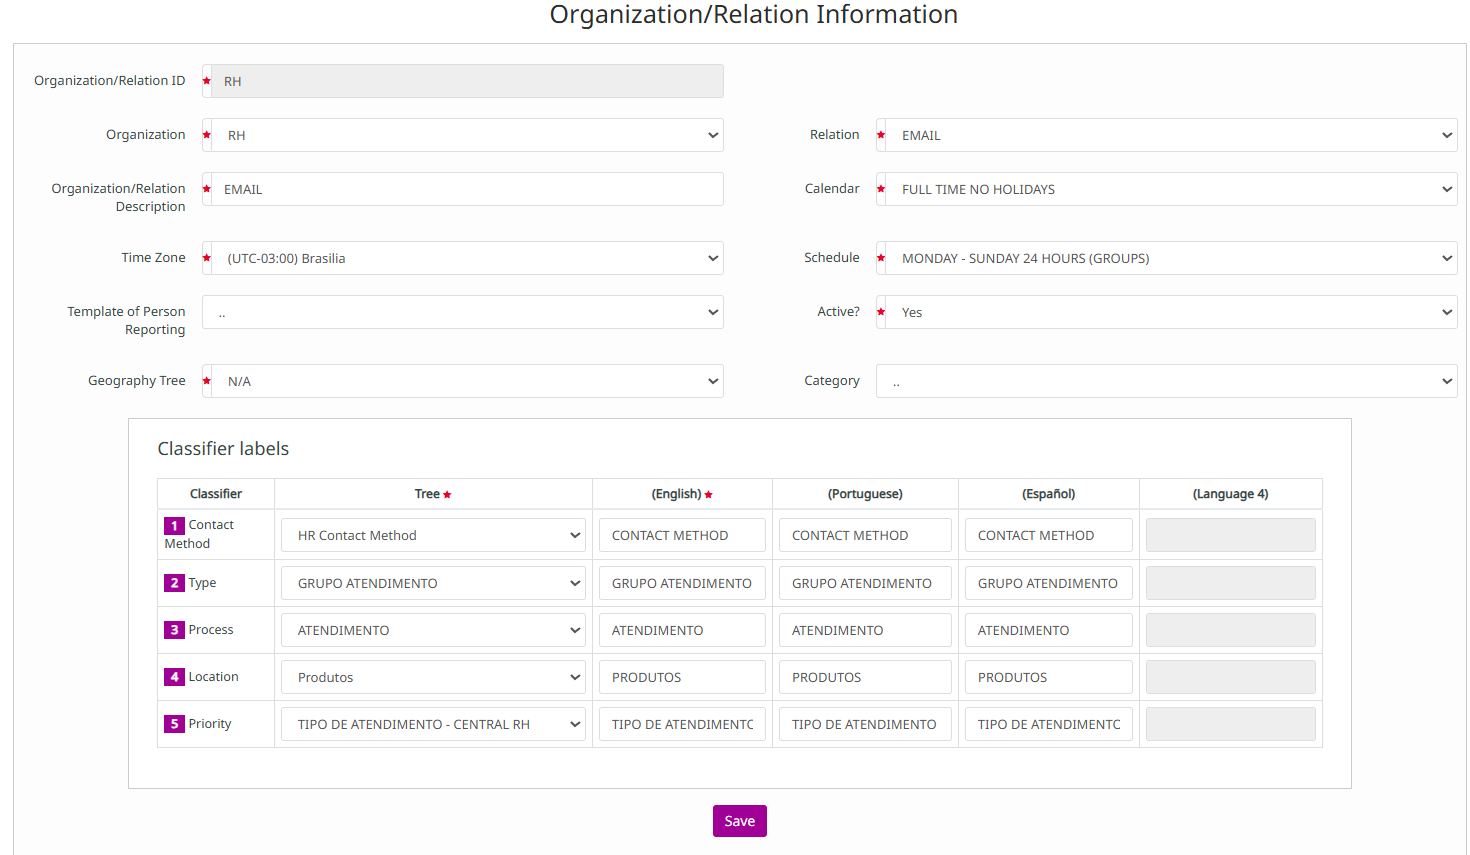This screenshot has height=855, width=1470.
Task: Click English field for Location row
Action: pyautogui.click(x=682, y=677)
